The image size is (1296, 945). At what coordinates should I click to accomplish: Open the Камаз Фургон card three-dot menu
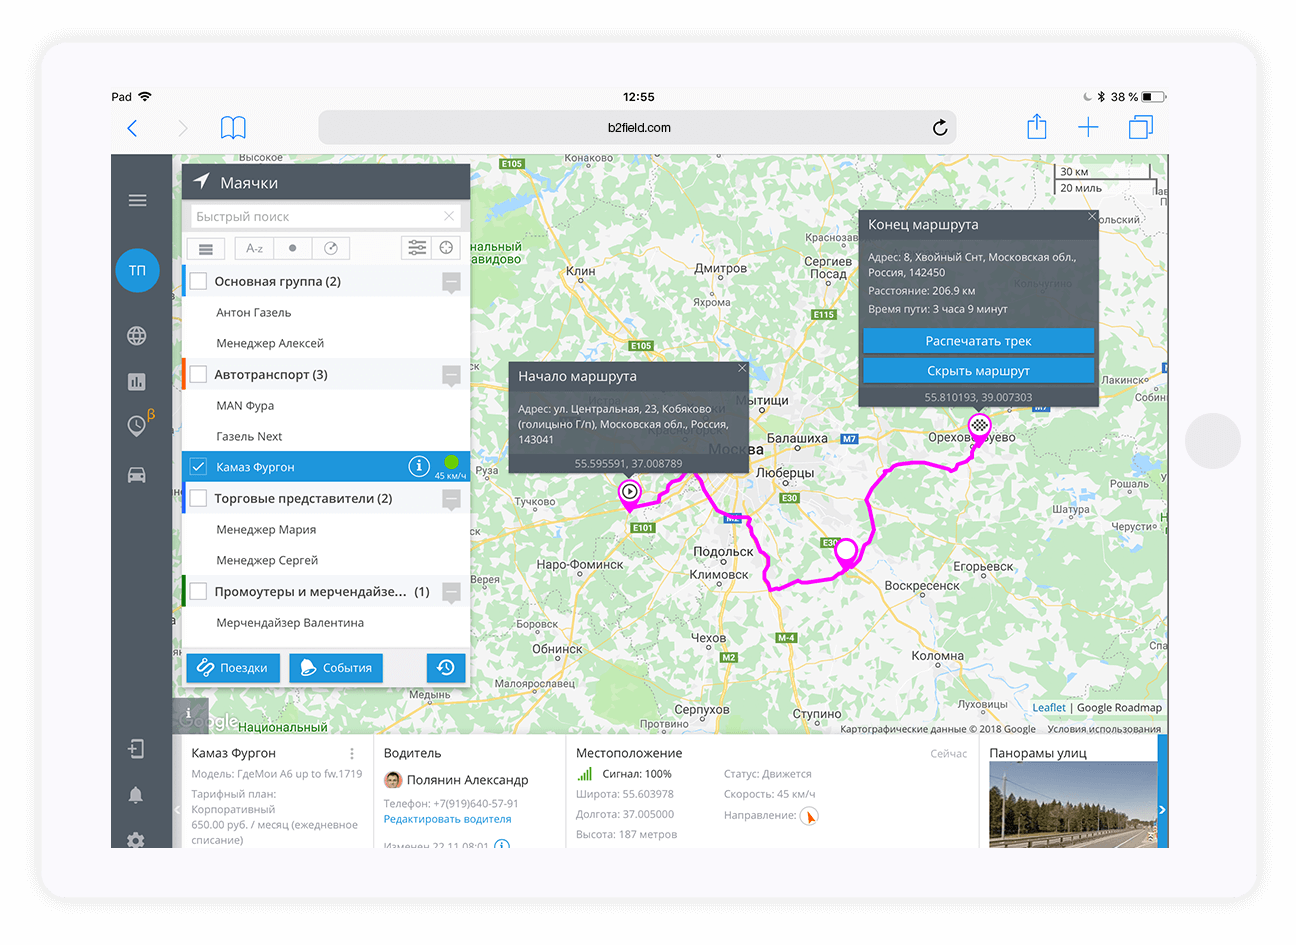coord(352,753)
